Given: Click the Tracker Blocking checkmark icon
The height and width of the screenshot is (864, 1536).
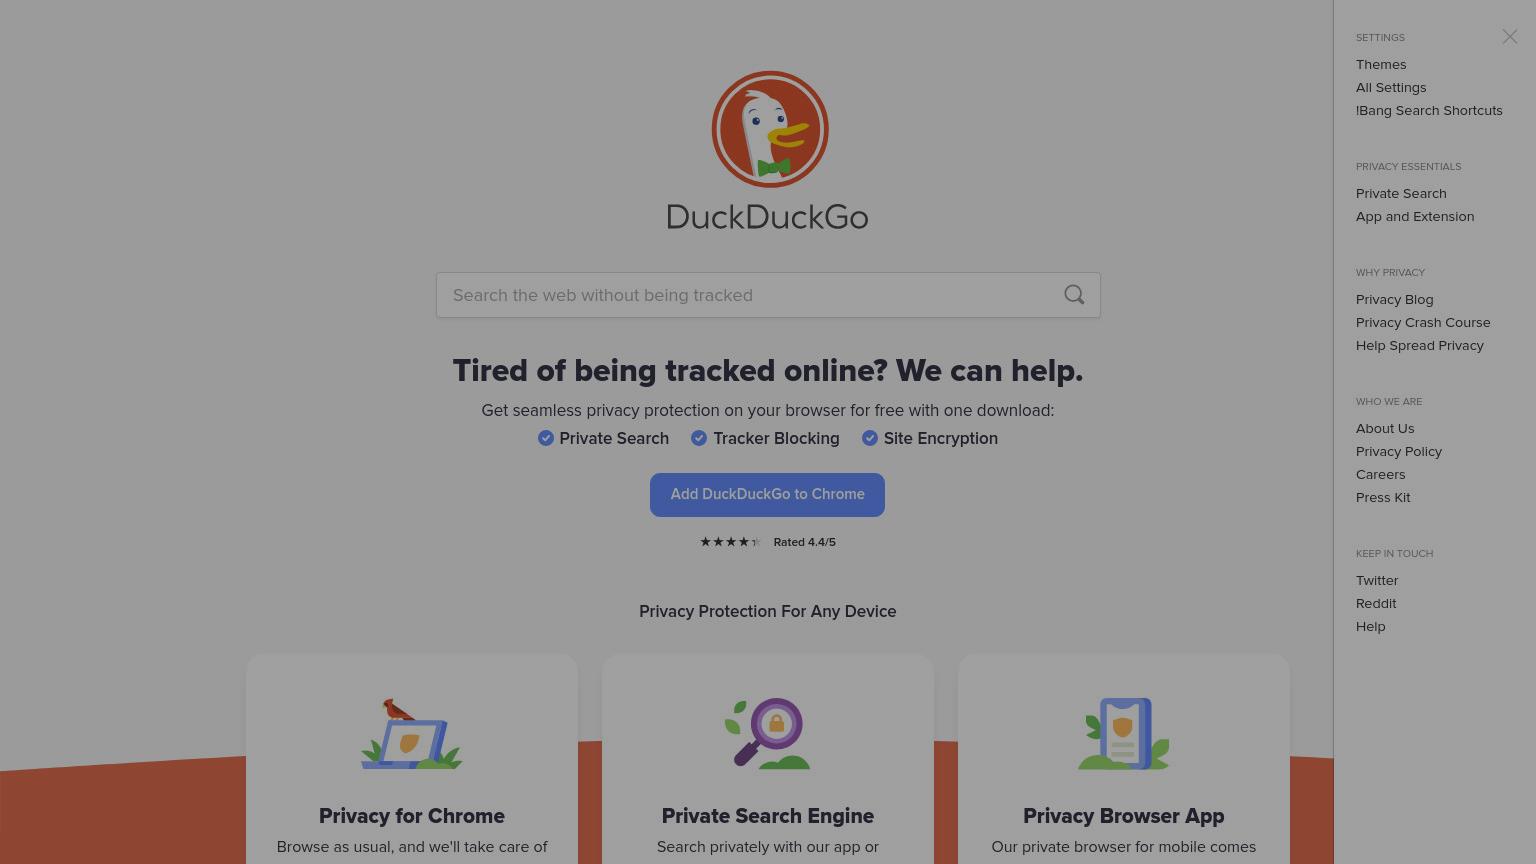Looking at the screenshot, I should pos(699,438).
